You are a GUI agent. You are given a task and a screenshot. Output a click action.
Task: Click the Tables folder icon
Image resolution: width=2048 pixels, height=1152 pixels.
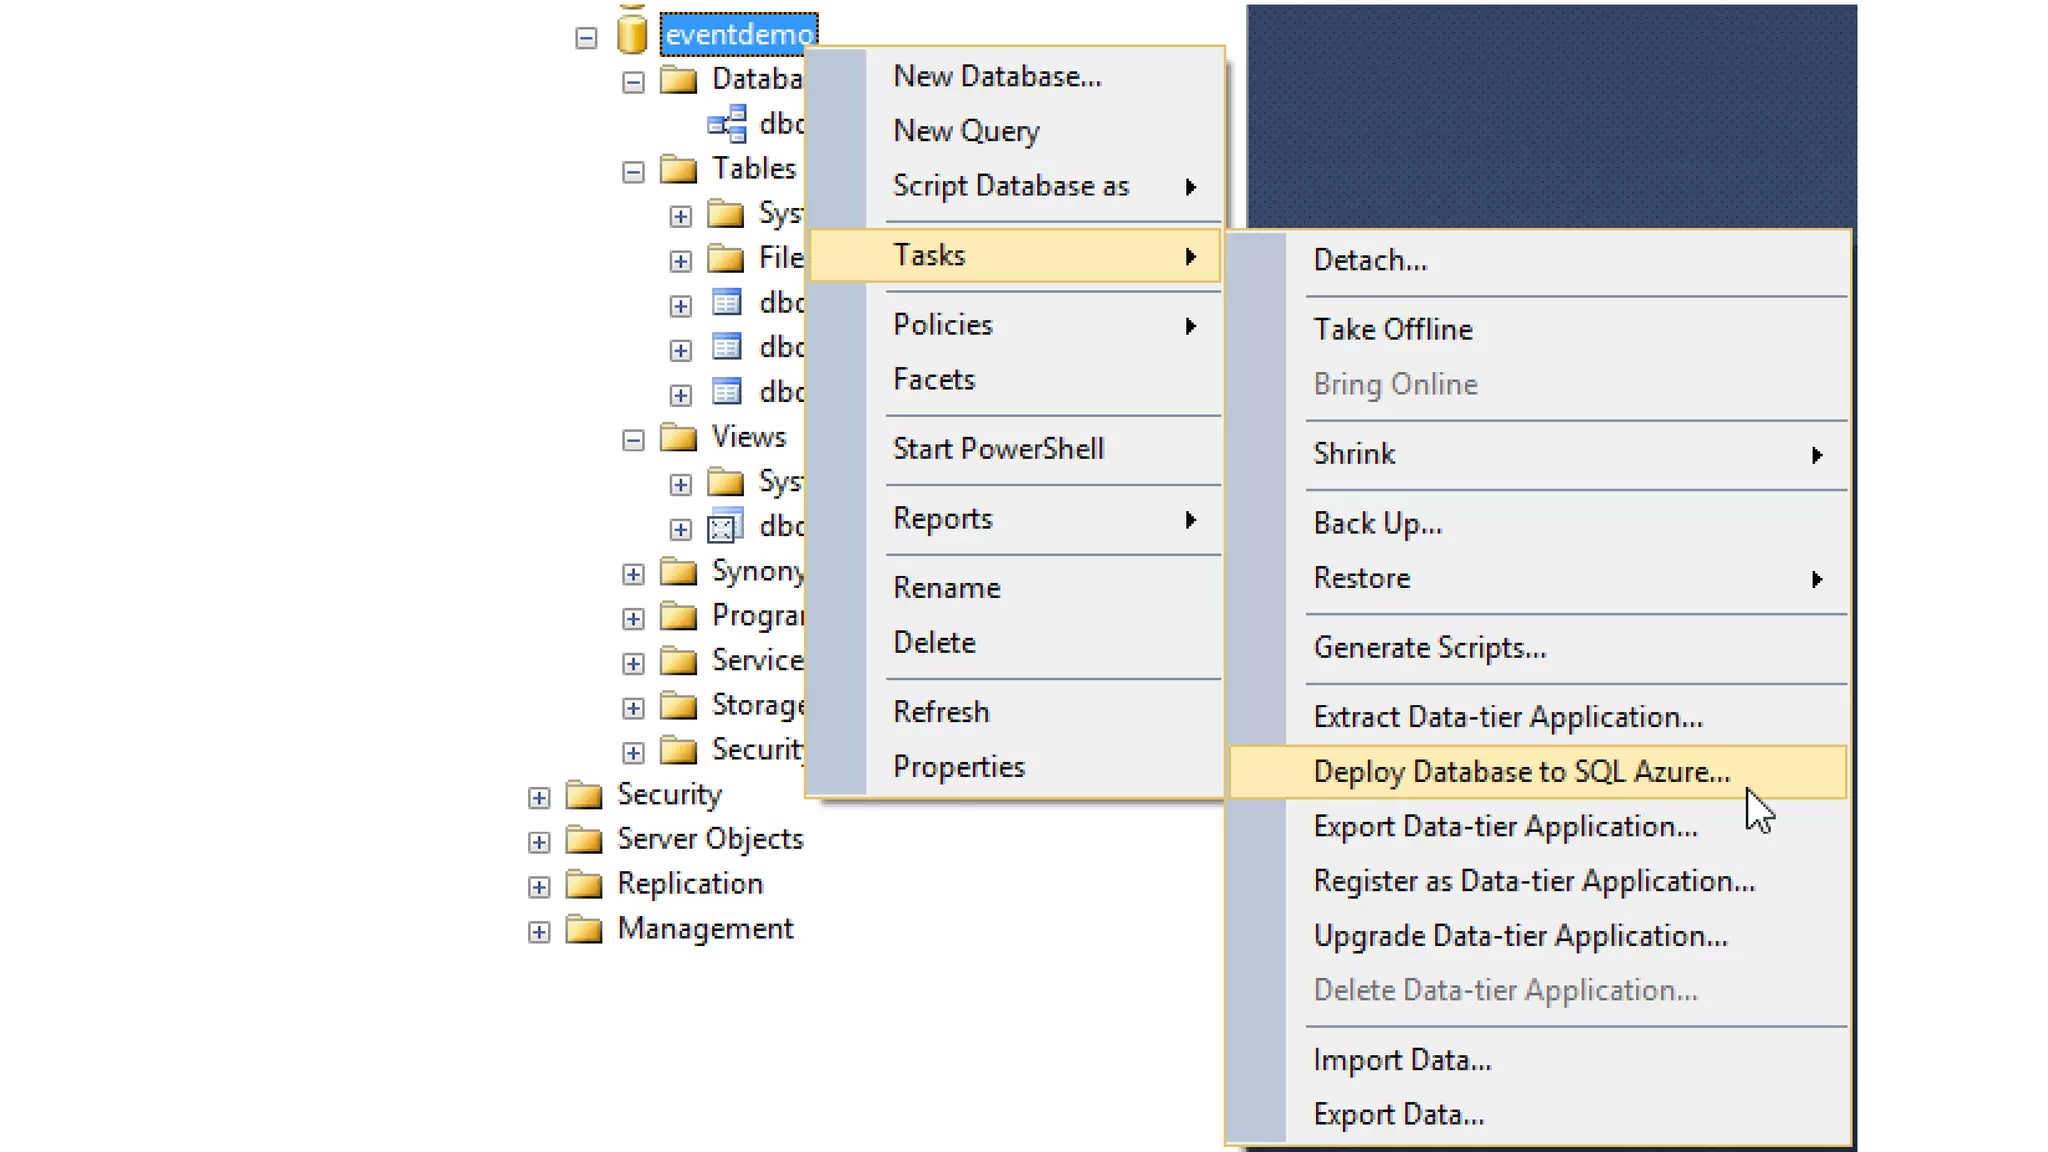[679, 169]
